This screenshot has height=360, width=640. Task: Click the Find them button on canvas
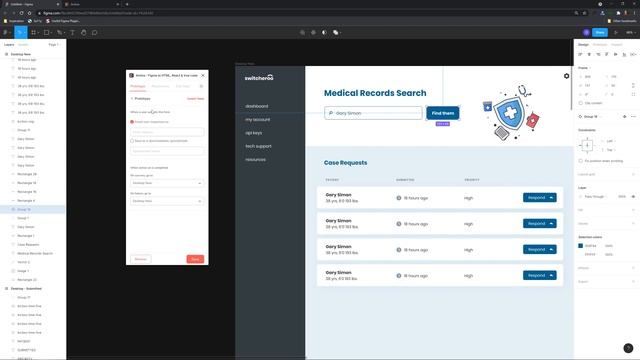point(443,113)
